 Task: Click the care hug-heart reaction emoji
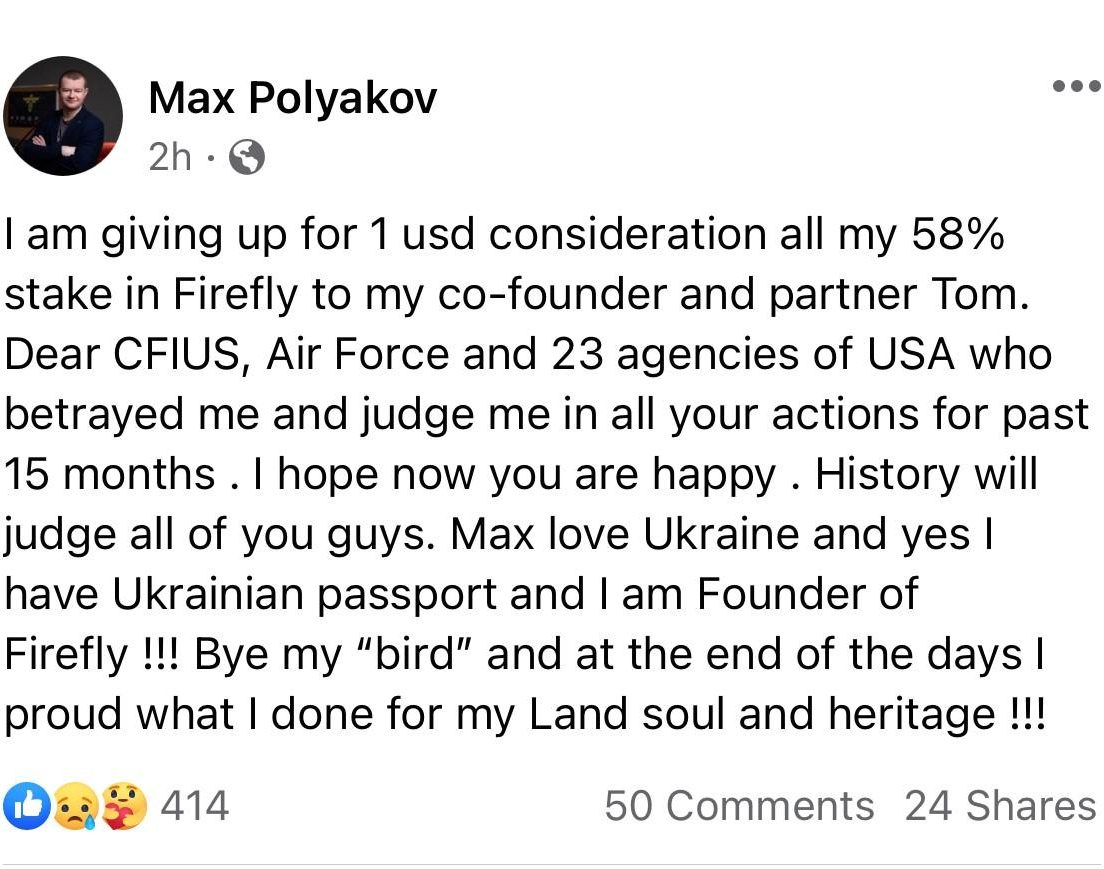point(125,806)
